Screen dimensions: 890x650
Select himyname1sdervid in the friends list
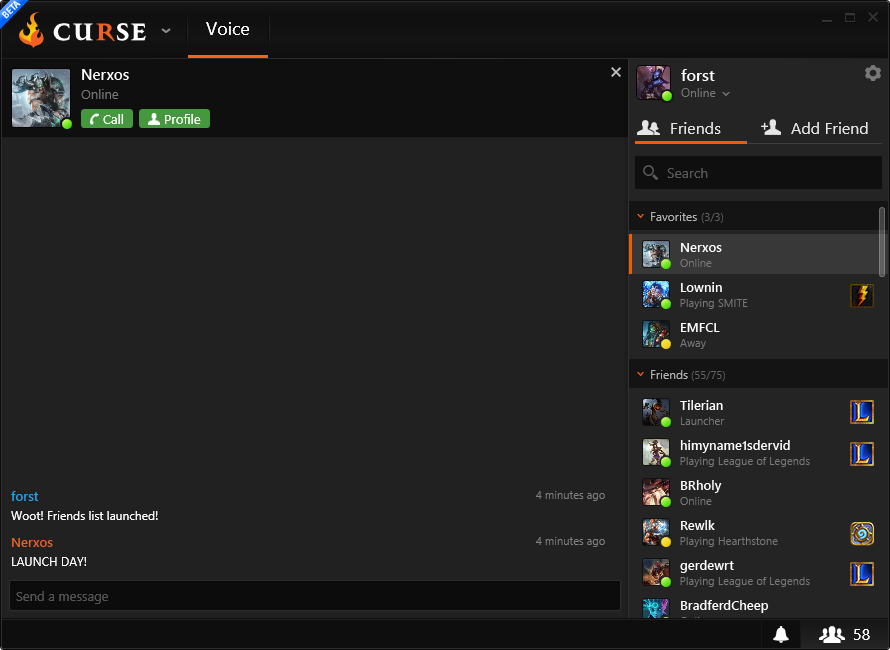[x=755, y=453]
